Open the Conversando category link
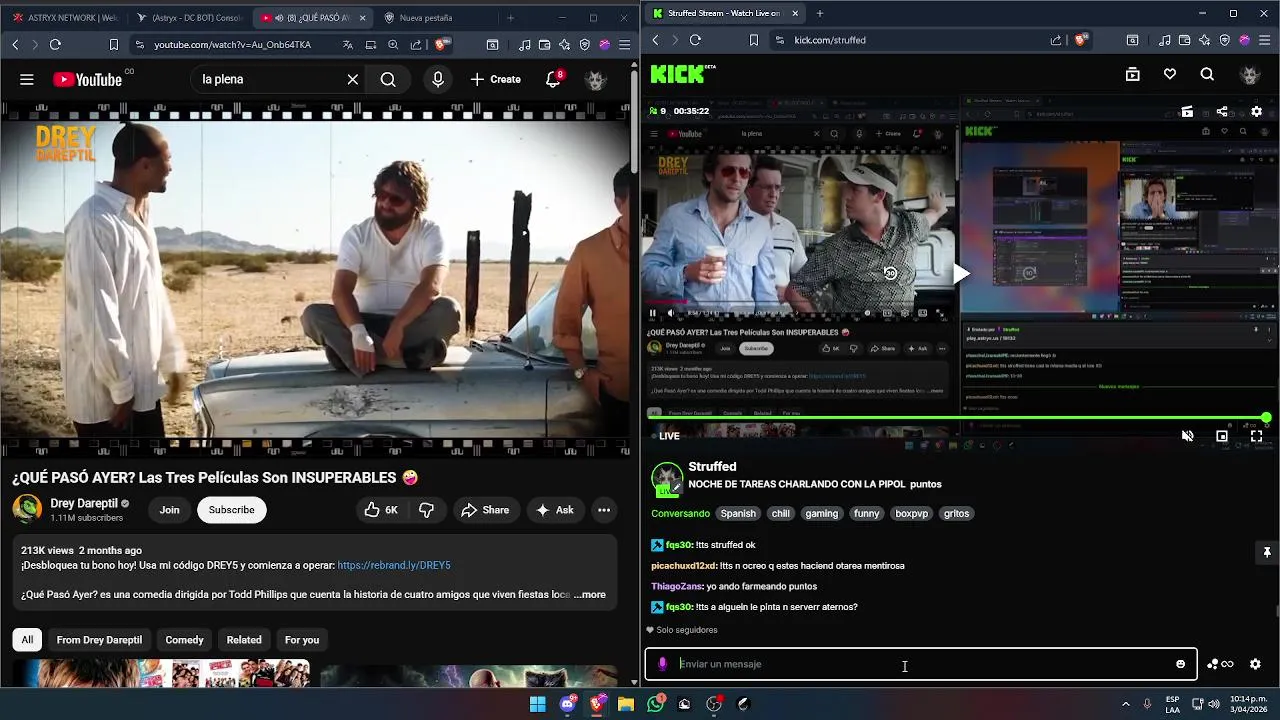Screen dimensions: 1280x720 680,513
